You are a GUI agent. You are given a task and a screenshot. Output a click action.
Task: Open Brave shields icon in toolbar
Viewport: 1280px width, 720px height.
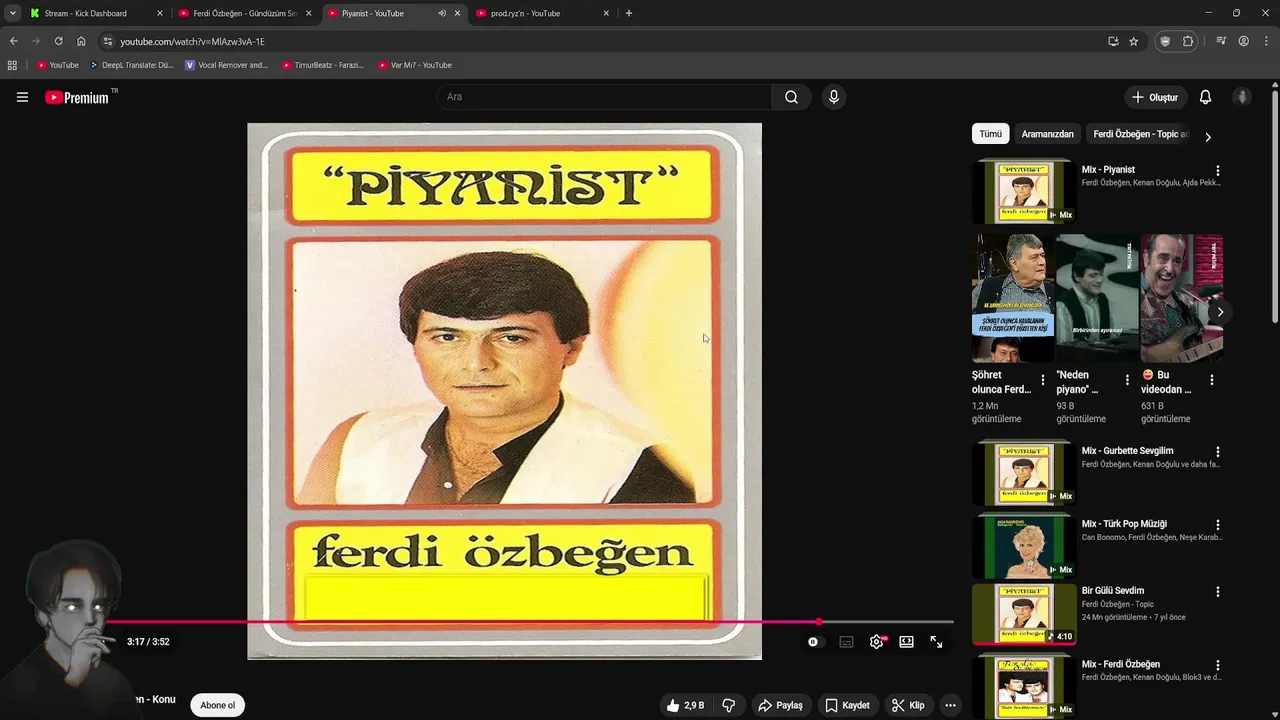(1165, 41)
